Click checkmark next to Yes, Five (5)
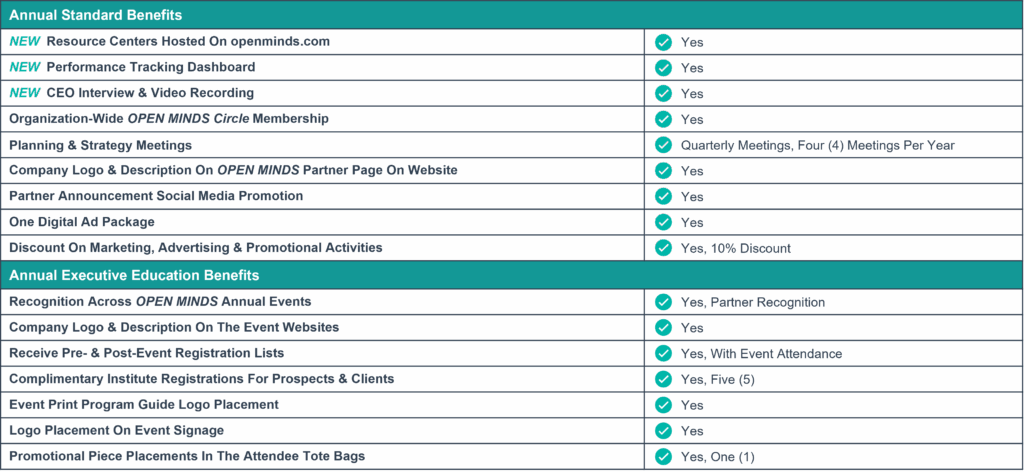 coord(664,379)
